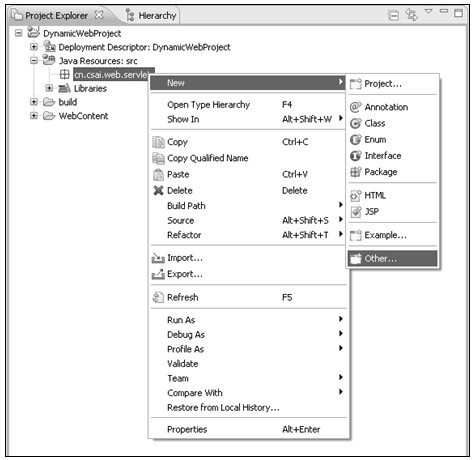Click the Delete red X icon
This screenshot has width=476, height=460.
(x=158, y=191)
